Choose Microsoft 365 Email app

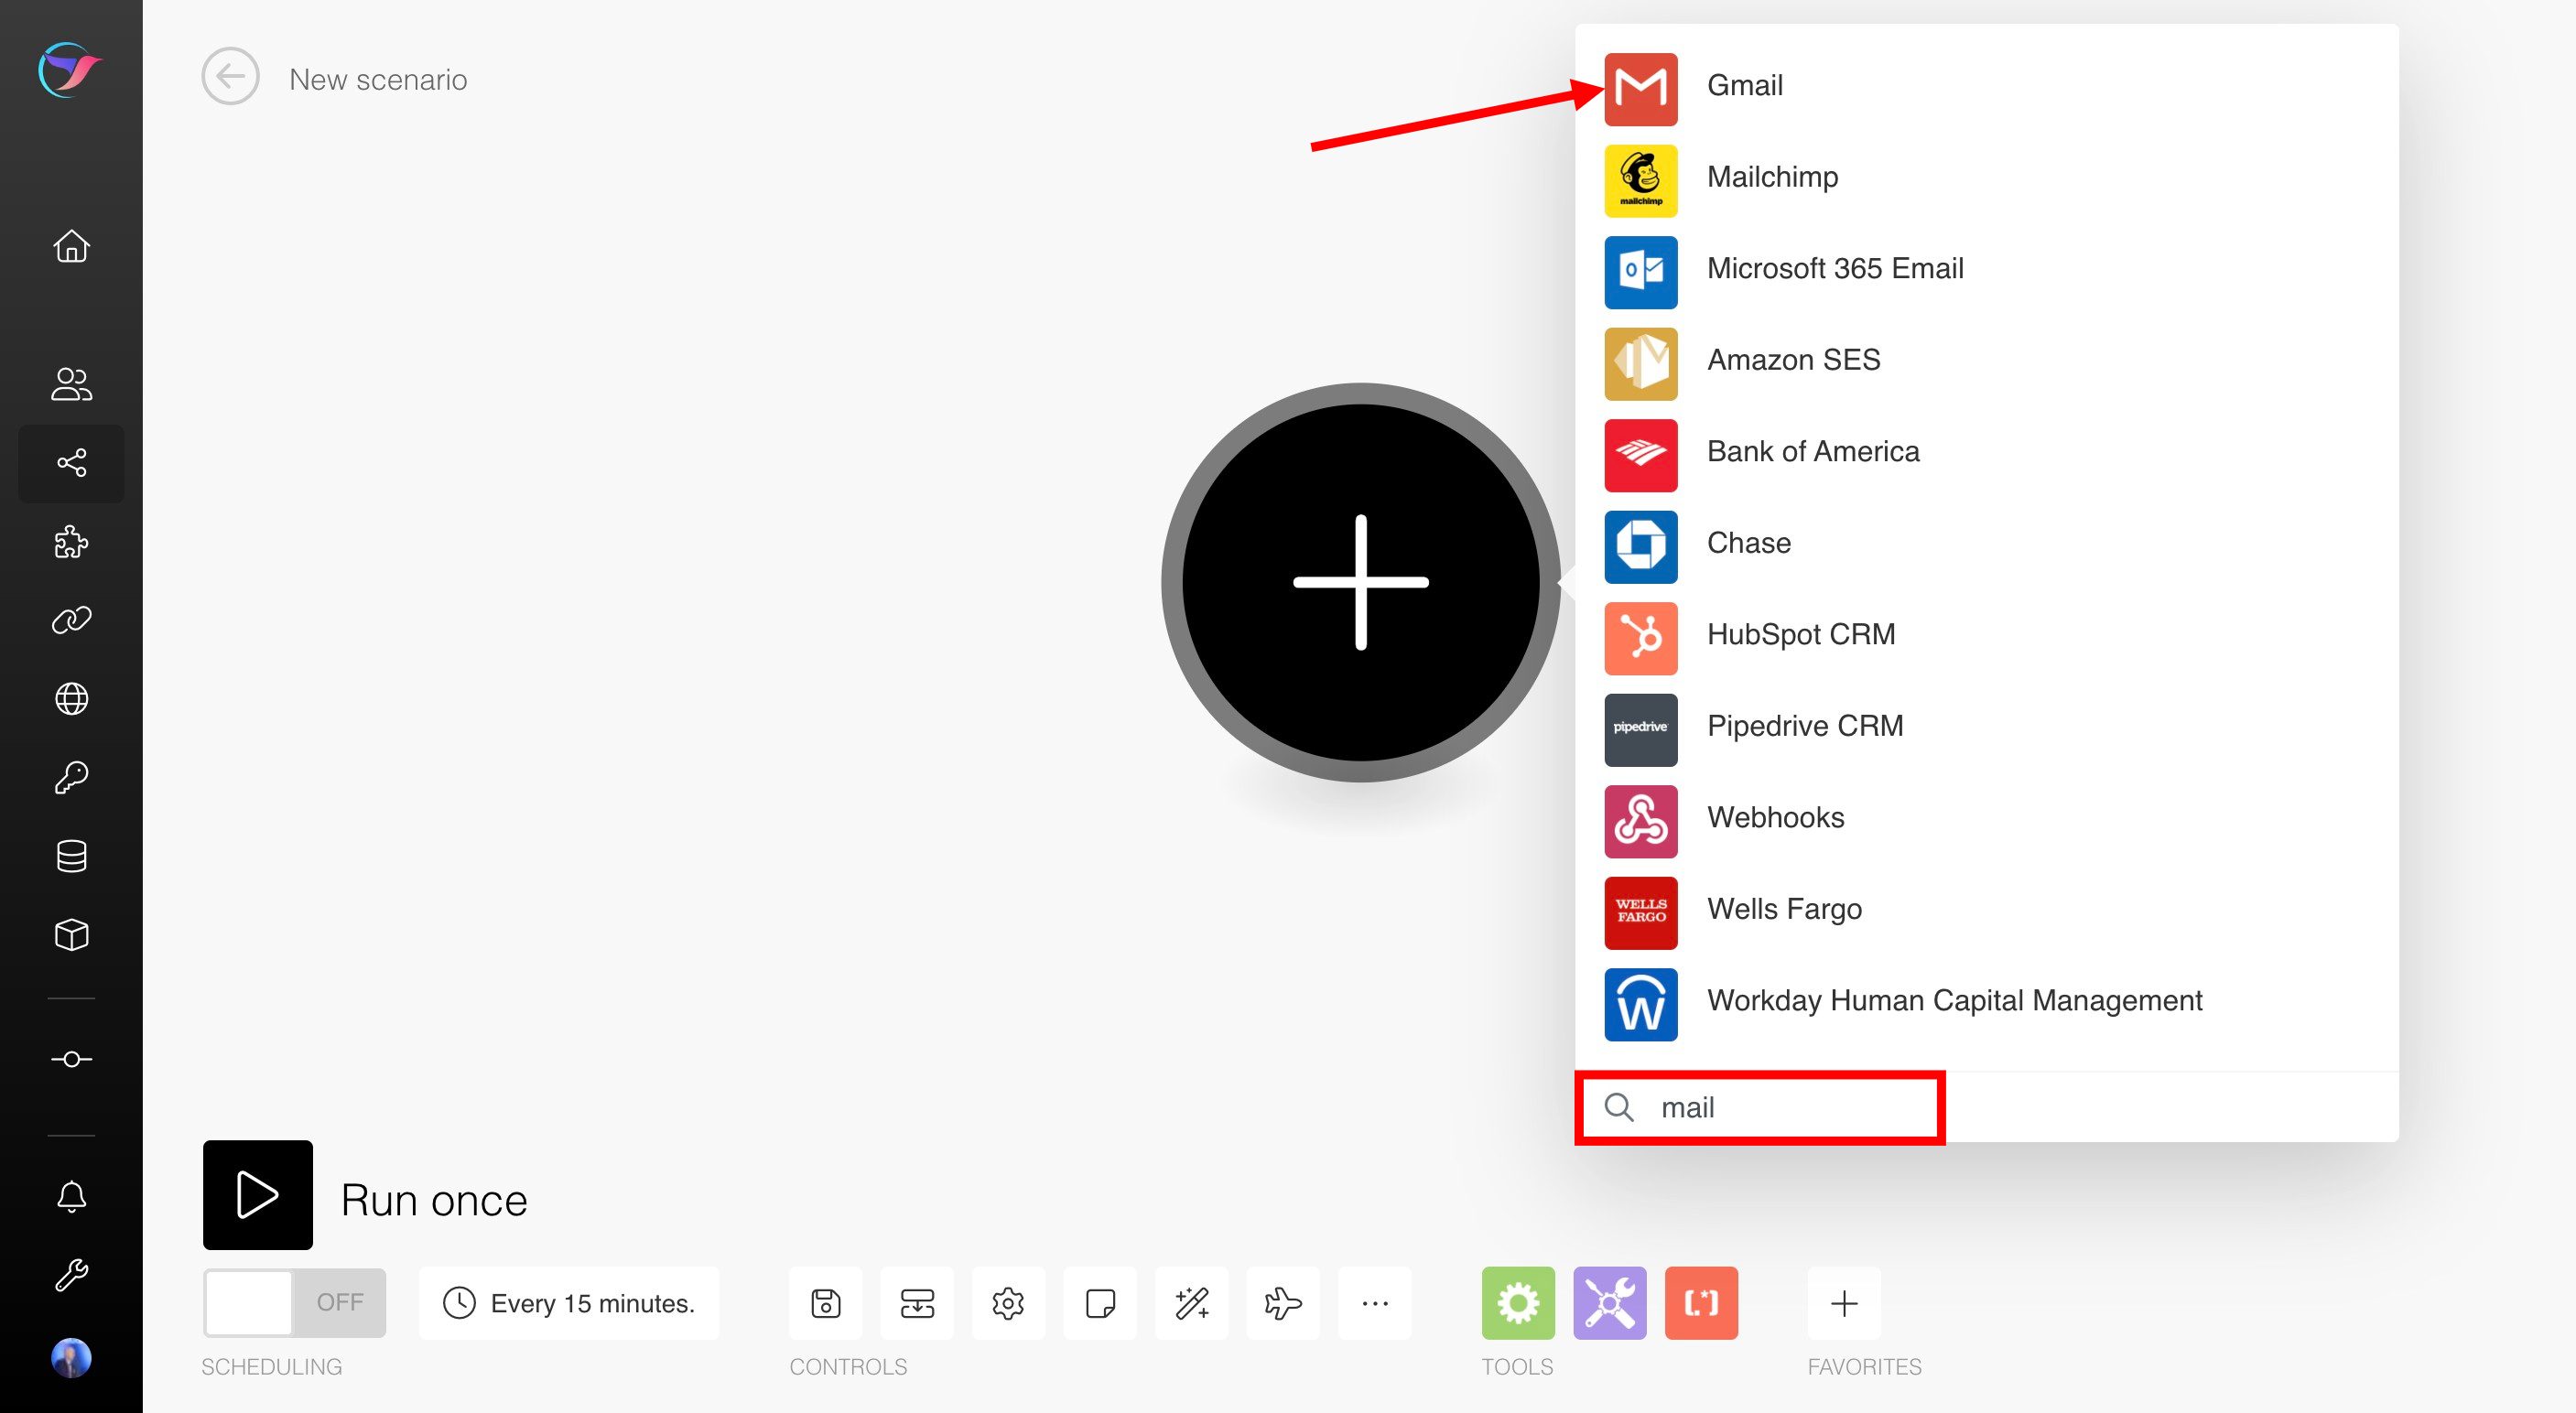pos(1834,269)
